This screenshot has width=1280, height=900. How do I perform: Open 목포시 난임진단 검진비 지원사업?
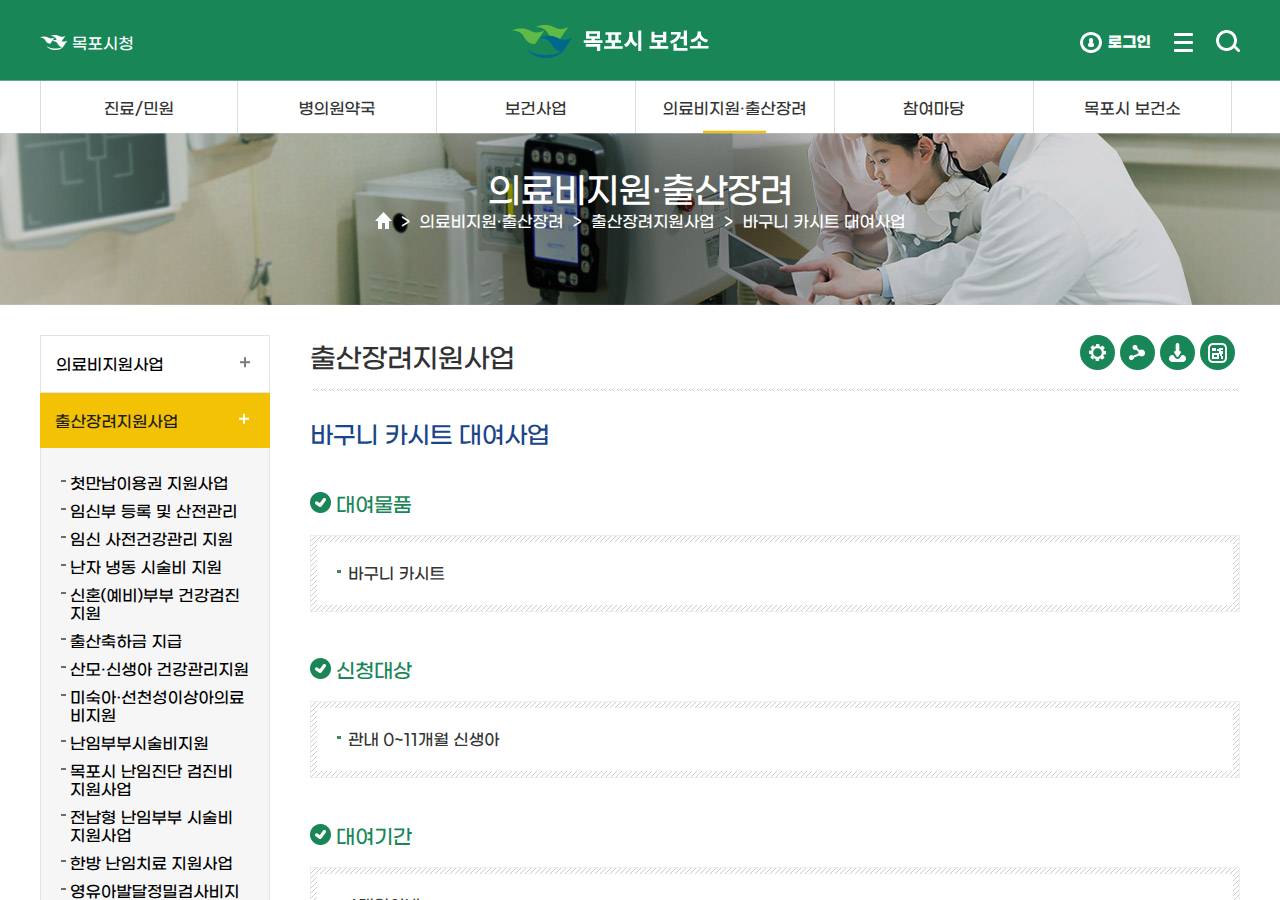[151, 780]
